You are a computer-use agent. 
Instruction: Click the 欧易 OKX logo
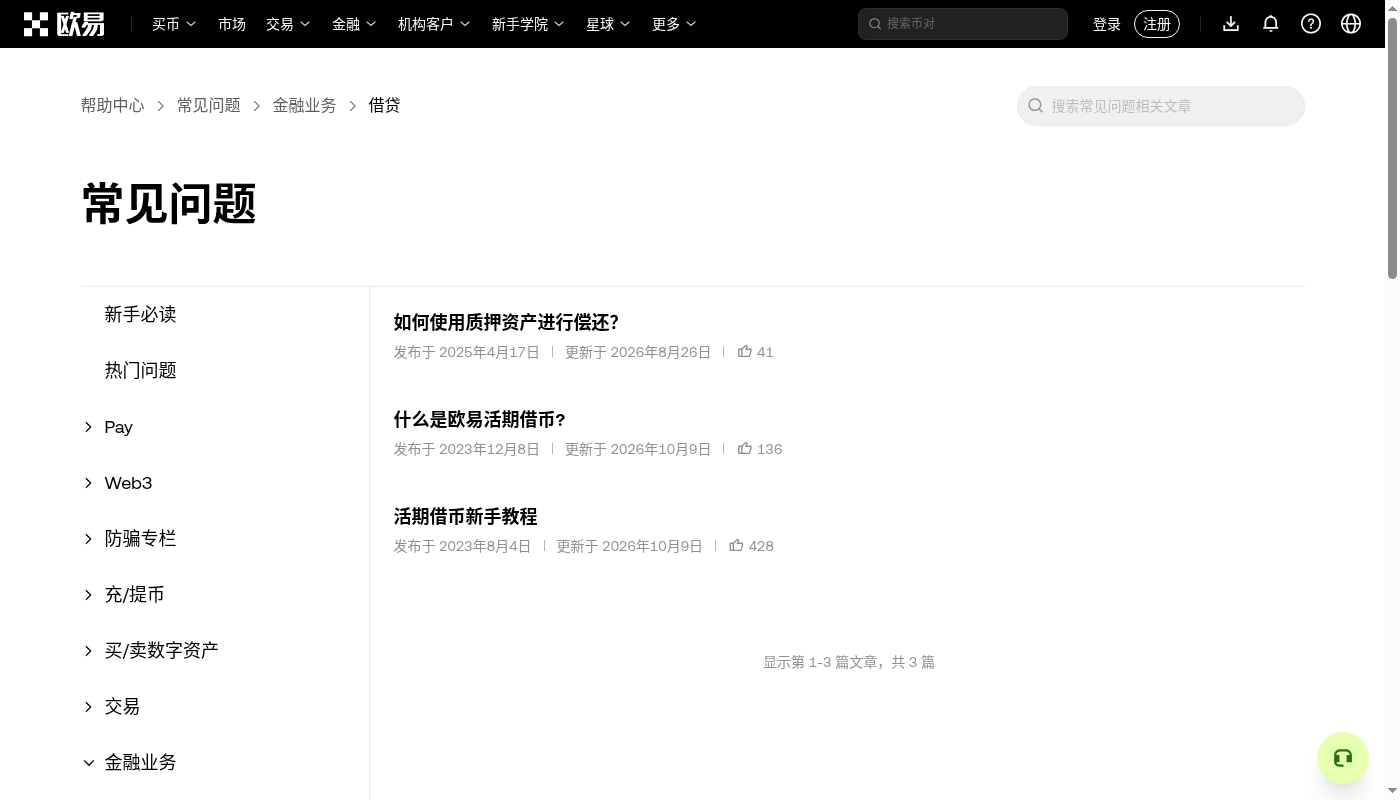[64, 24]
